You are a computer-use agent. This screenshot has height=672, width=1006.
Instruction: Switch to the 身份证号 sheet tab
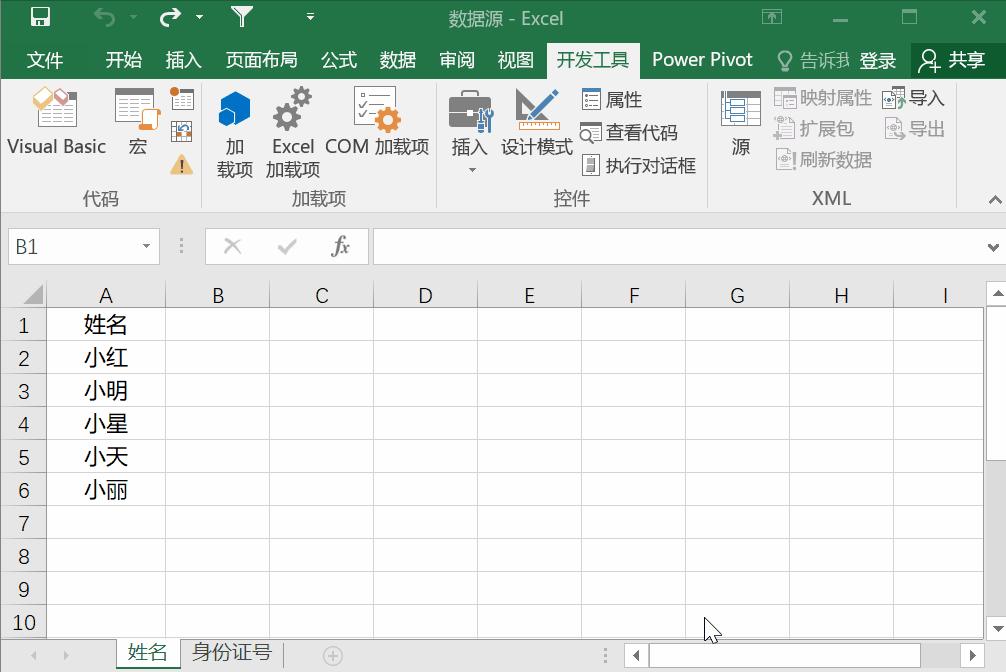click(x=232, y=652)
